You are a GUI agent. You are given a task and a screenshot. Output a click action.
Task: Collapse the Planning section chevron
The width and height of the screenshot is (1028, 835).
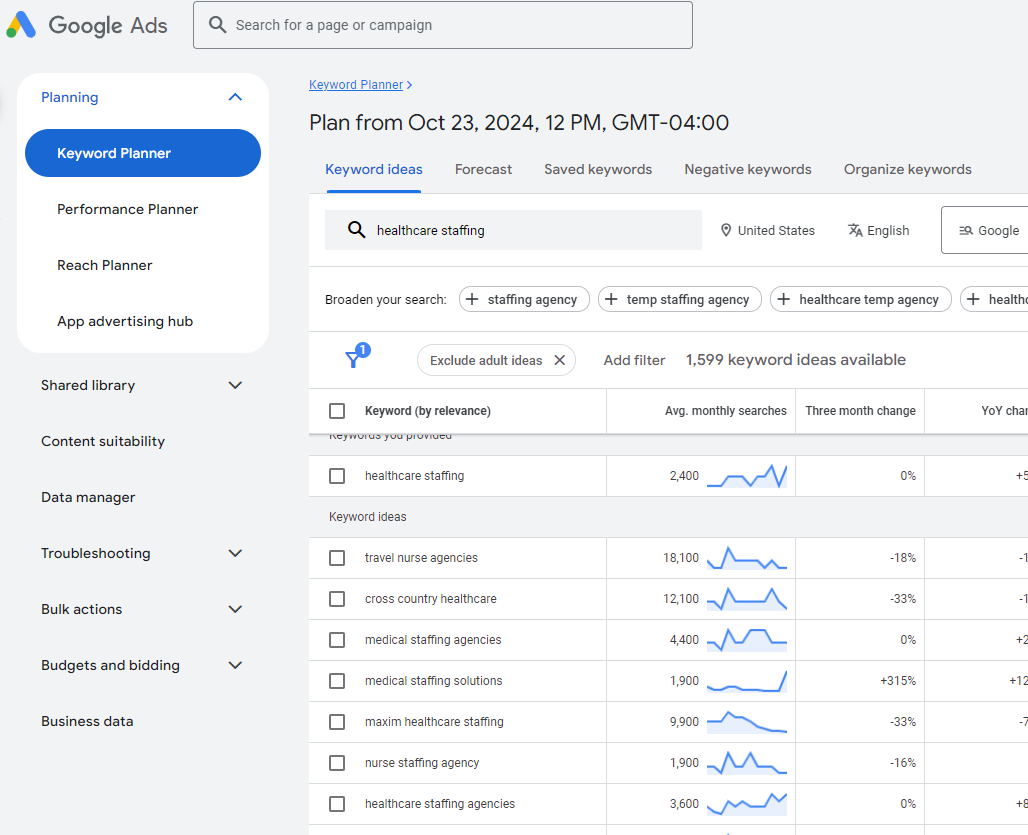pyautogui.click(x=235, y=97)
